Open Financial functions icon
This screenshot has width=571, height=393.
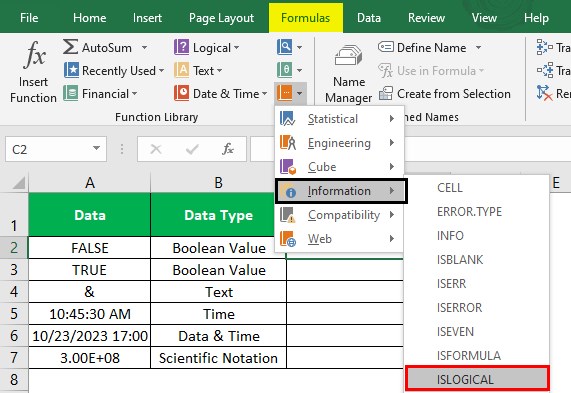coord(70,93)
